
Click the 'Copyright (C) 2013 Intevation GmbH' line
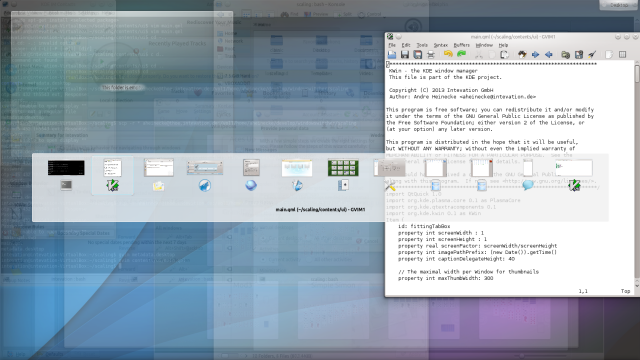click(x=441, y=90)
